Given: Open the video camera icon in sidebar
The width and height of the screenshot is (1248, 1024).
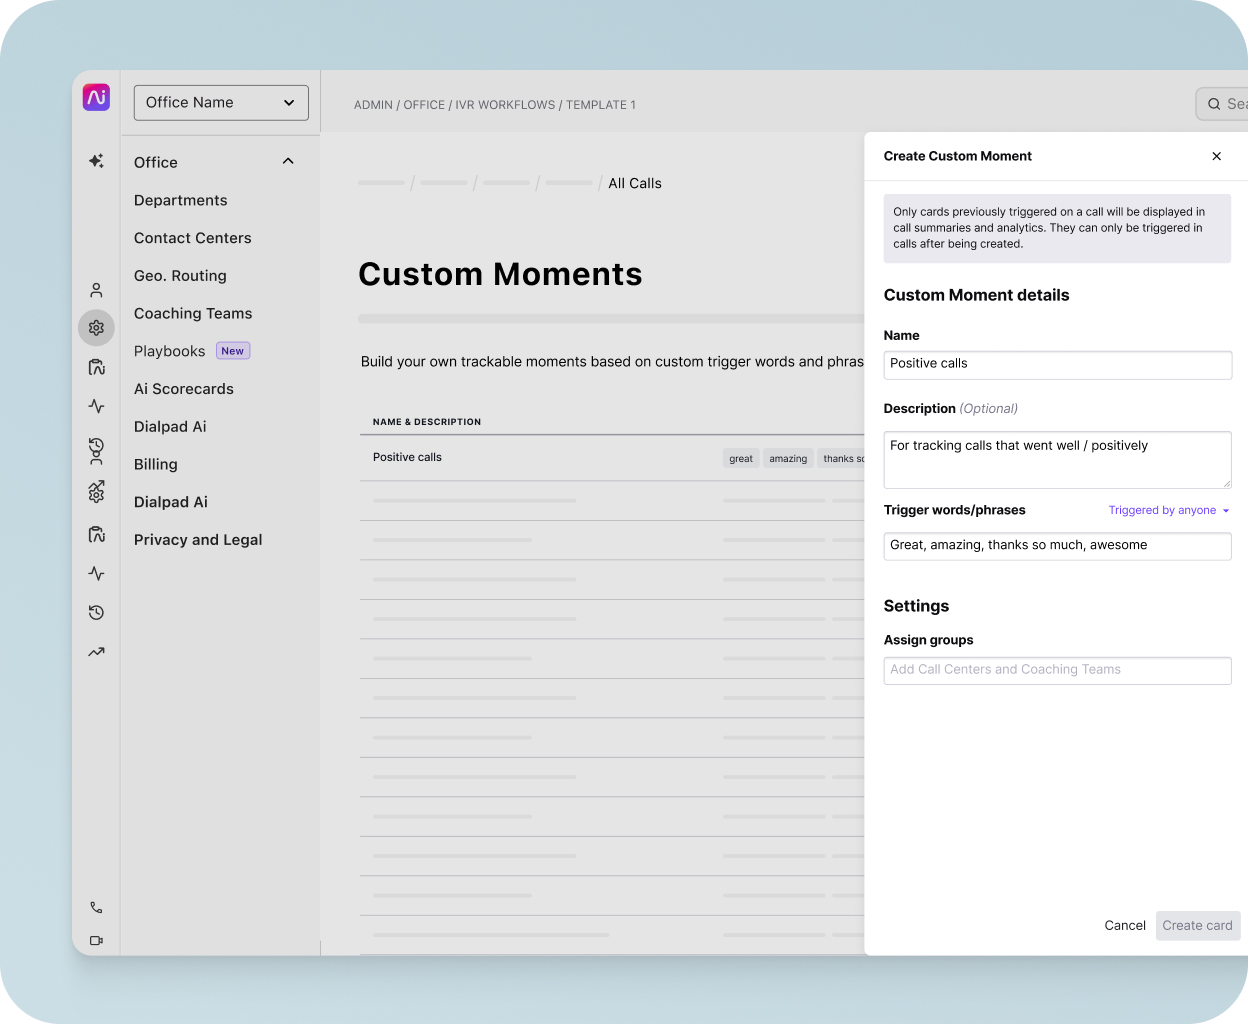Looking at the screenshot, I should (96, 941).
